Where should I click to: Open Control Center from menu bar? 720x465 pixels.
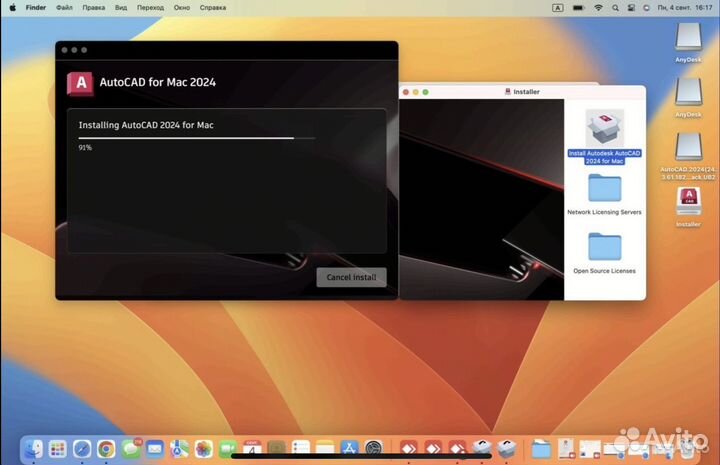[631, 8]
